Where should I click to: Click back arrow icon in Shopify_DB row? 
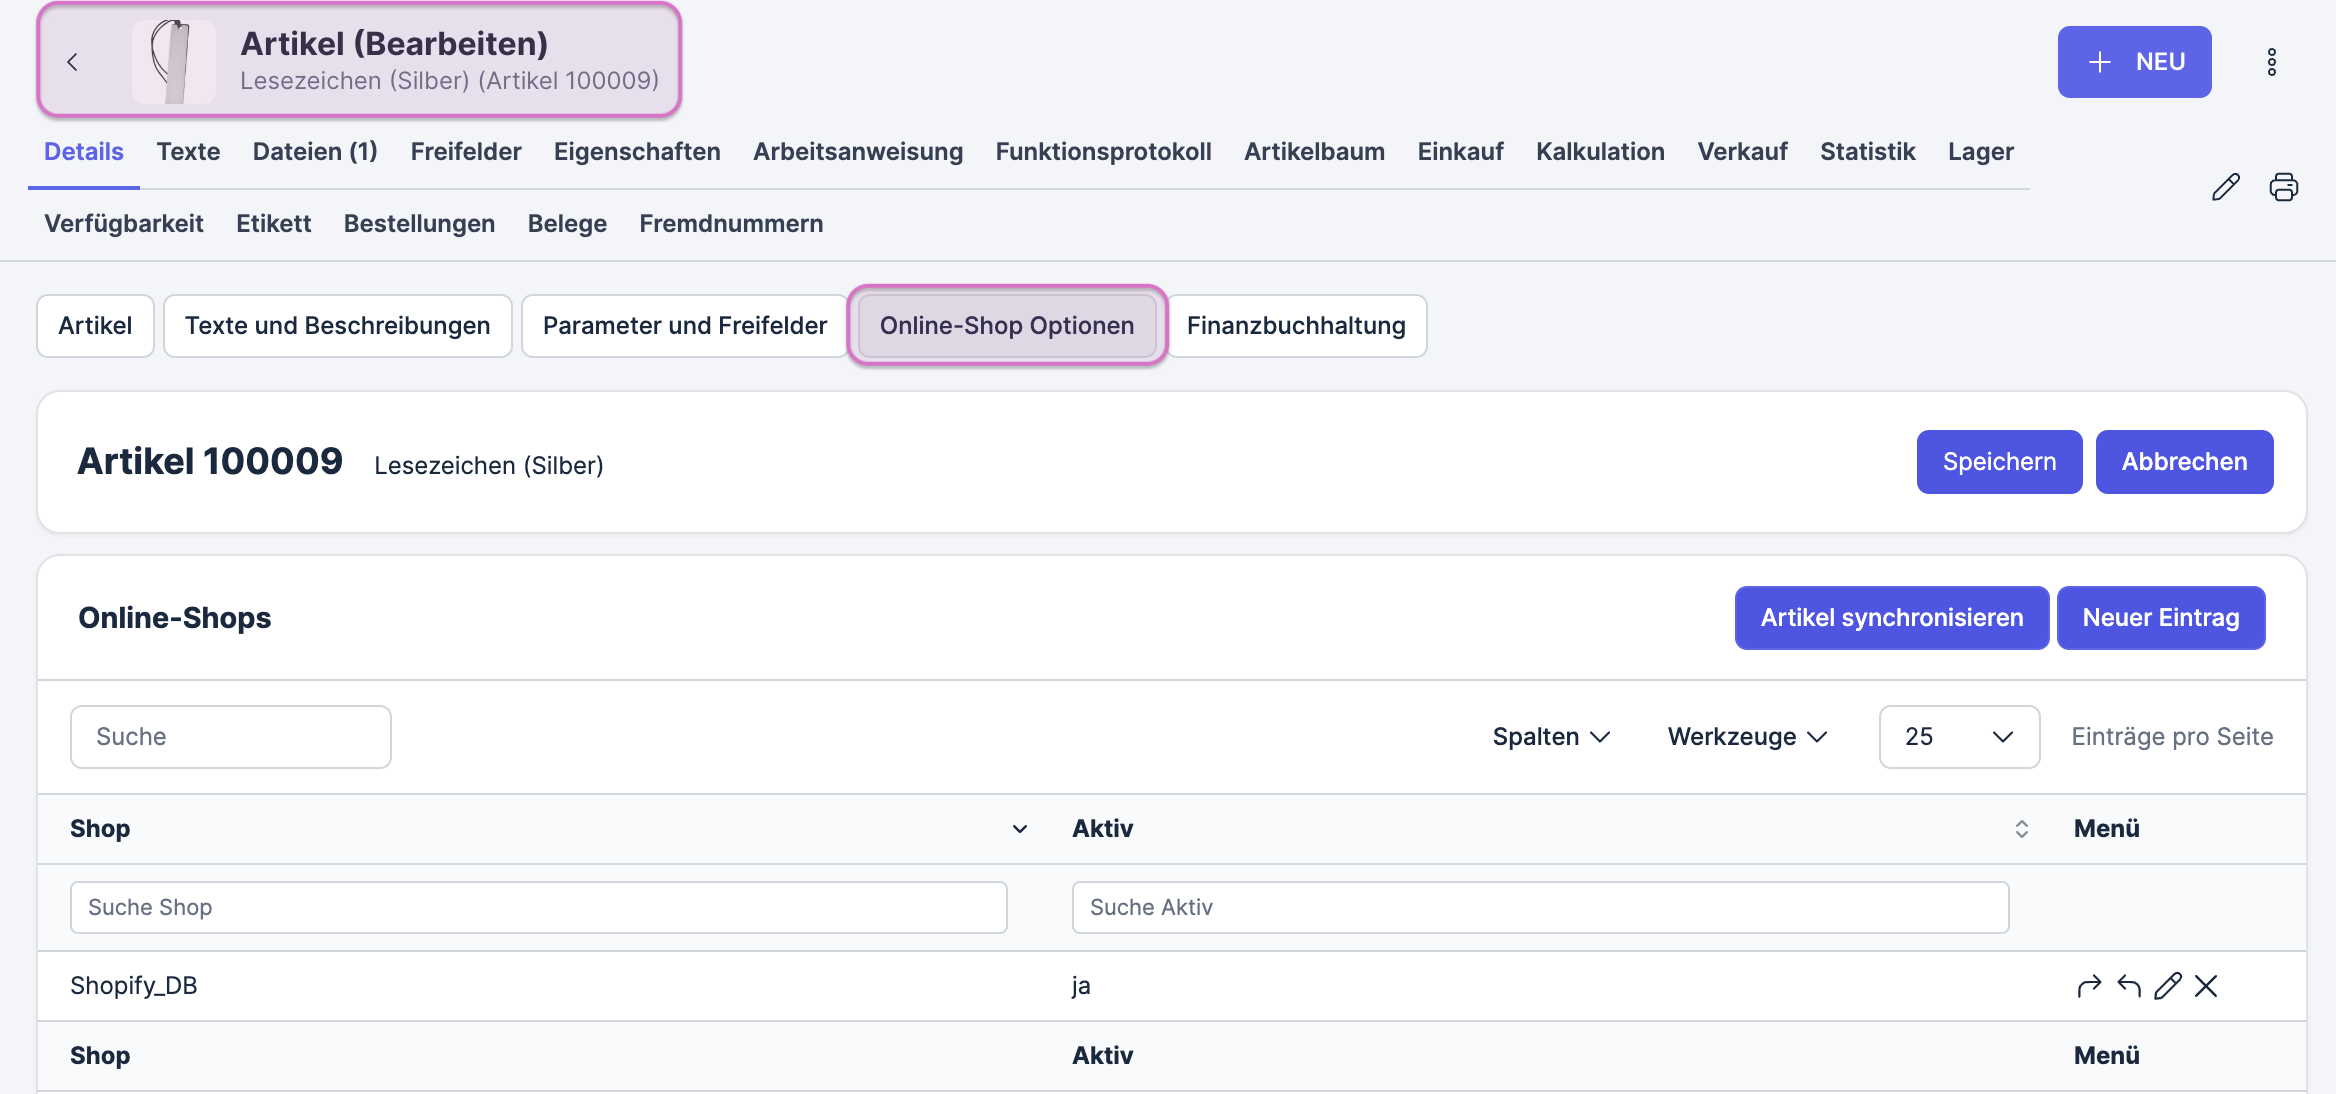[2129, 986]
